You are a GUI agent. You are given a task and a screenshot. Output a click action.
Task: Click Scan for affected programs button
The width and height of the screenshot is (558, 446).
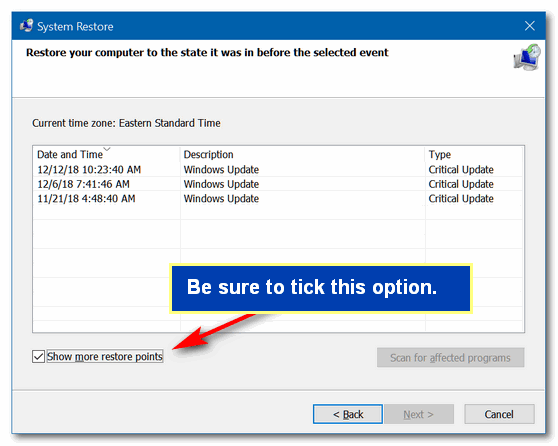450,357
